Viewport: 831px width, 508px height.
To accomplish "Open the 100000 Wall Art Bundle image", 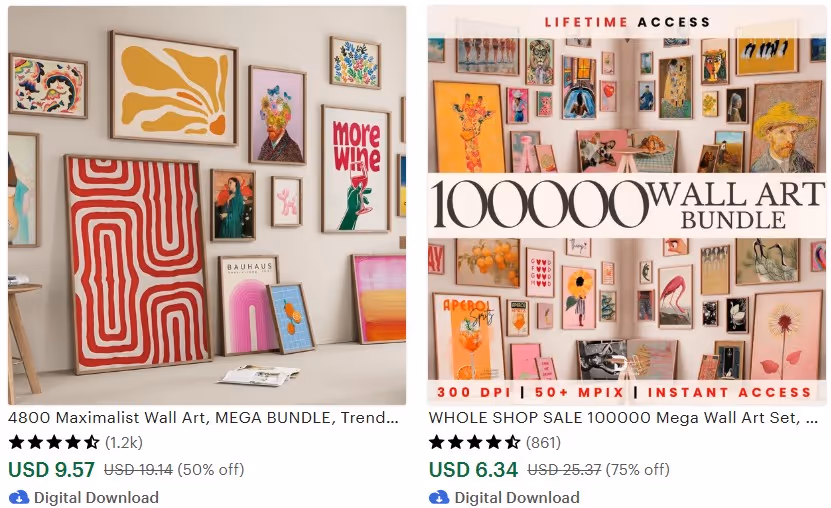I will [x=627, y=206].
